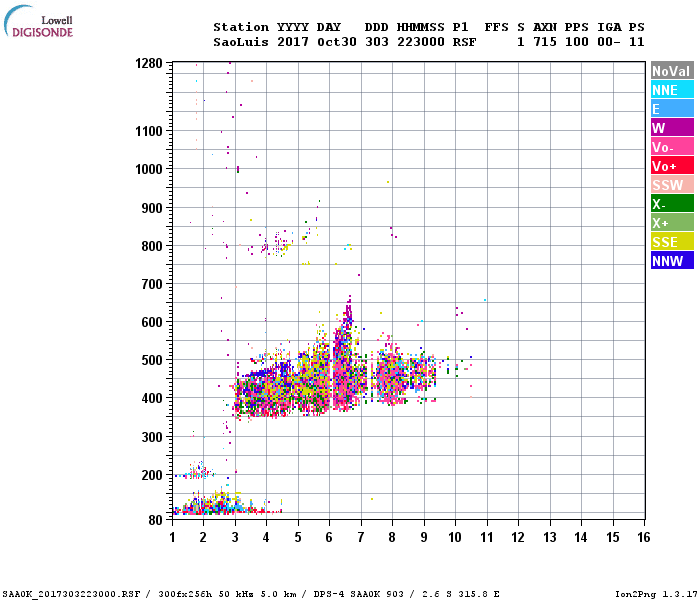Screen dimensions: 700x600
Task: Click the 1280 height axis label
Action: tap(149, 63)
